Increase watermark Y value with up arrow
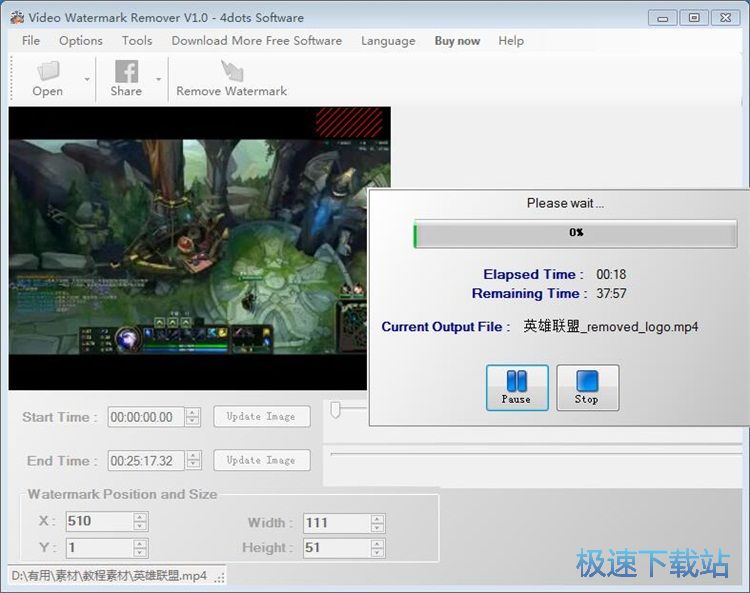 [x=140, y=543]
